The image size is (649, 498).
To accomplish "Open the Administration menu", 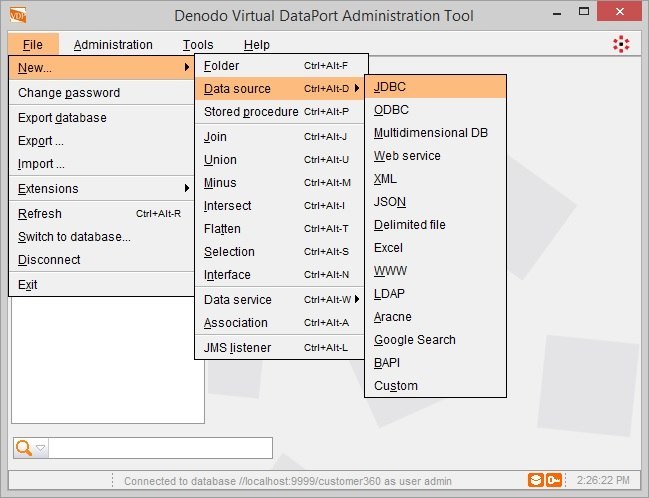I will [x=113, y=44].
